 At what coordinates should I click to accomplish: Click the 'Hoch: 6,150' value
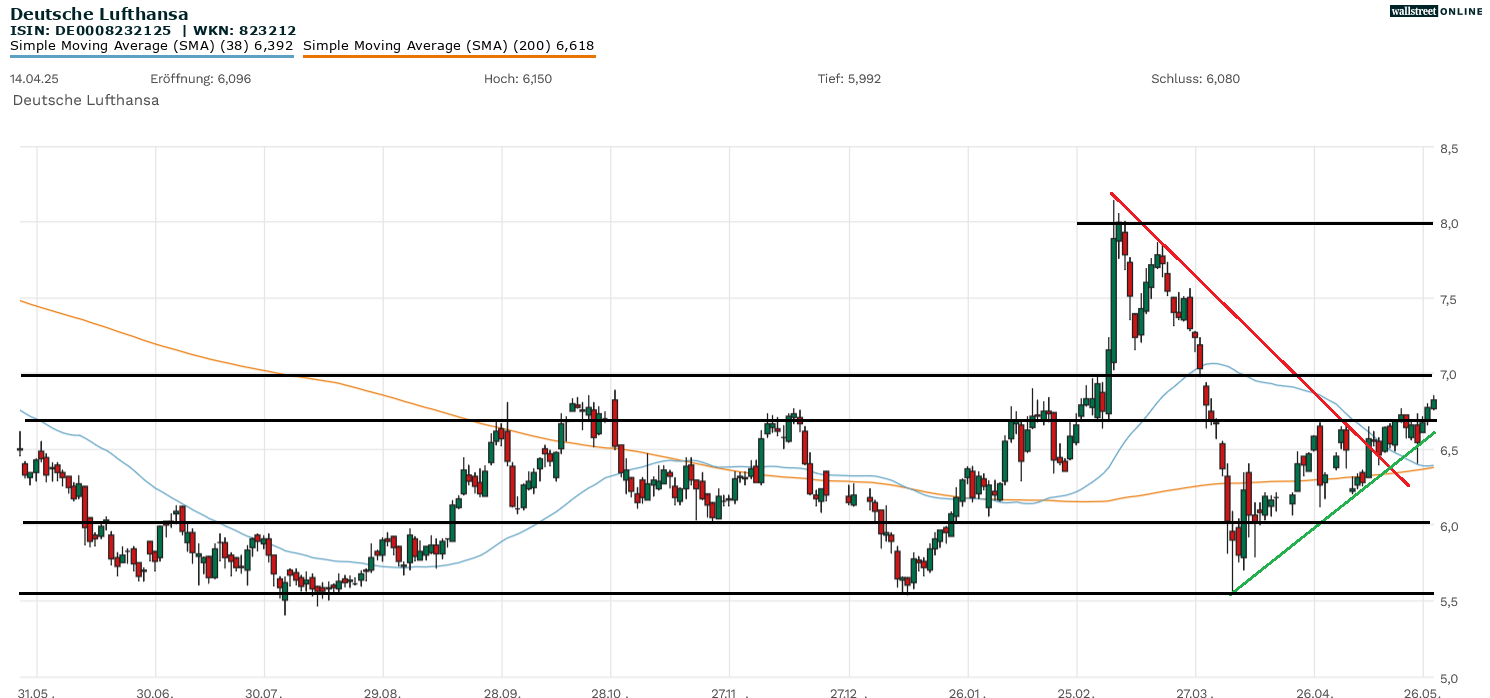(x=517, y=79)
